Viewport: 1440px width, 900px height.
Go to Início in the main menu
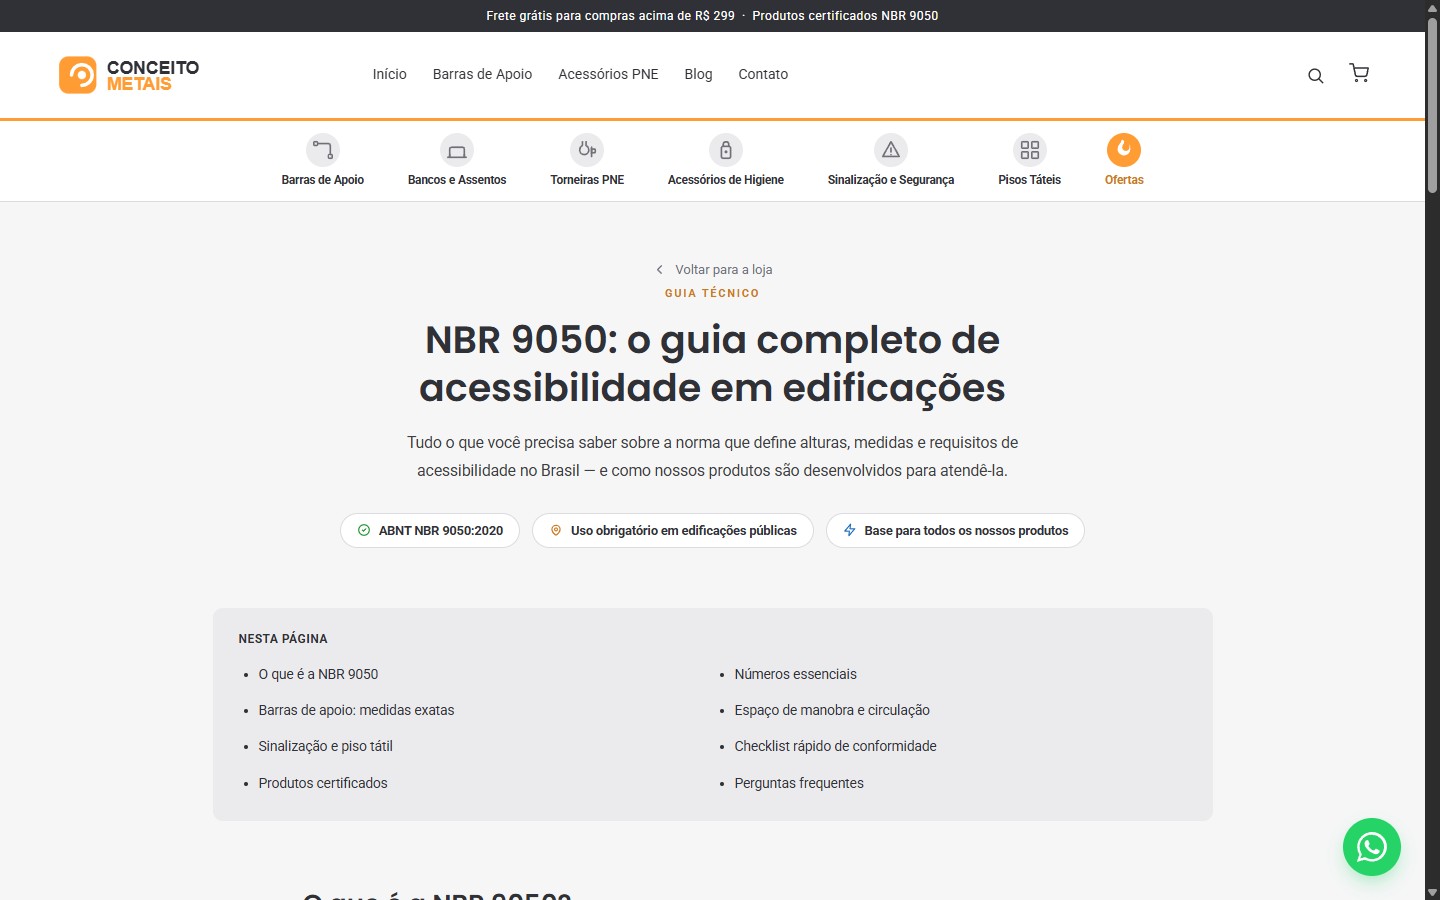point(390,74)
